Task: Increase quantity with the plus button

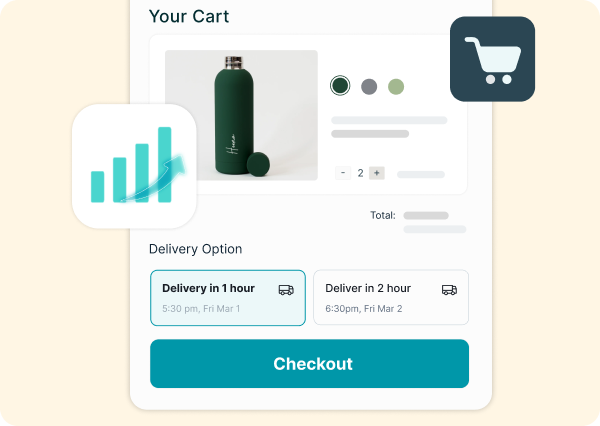Action: click(x=377, y=173)
